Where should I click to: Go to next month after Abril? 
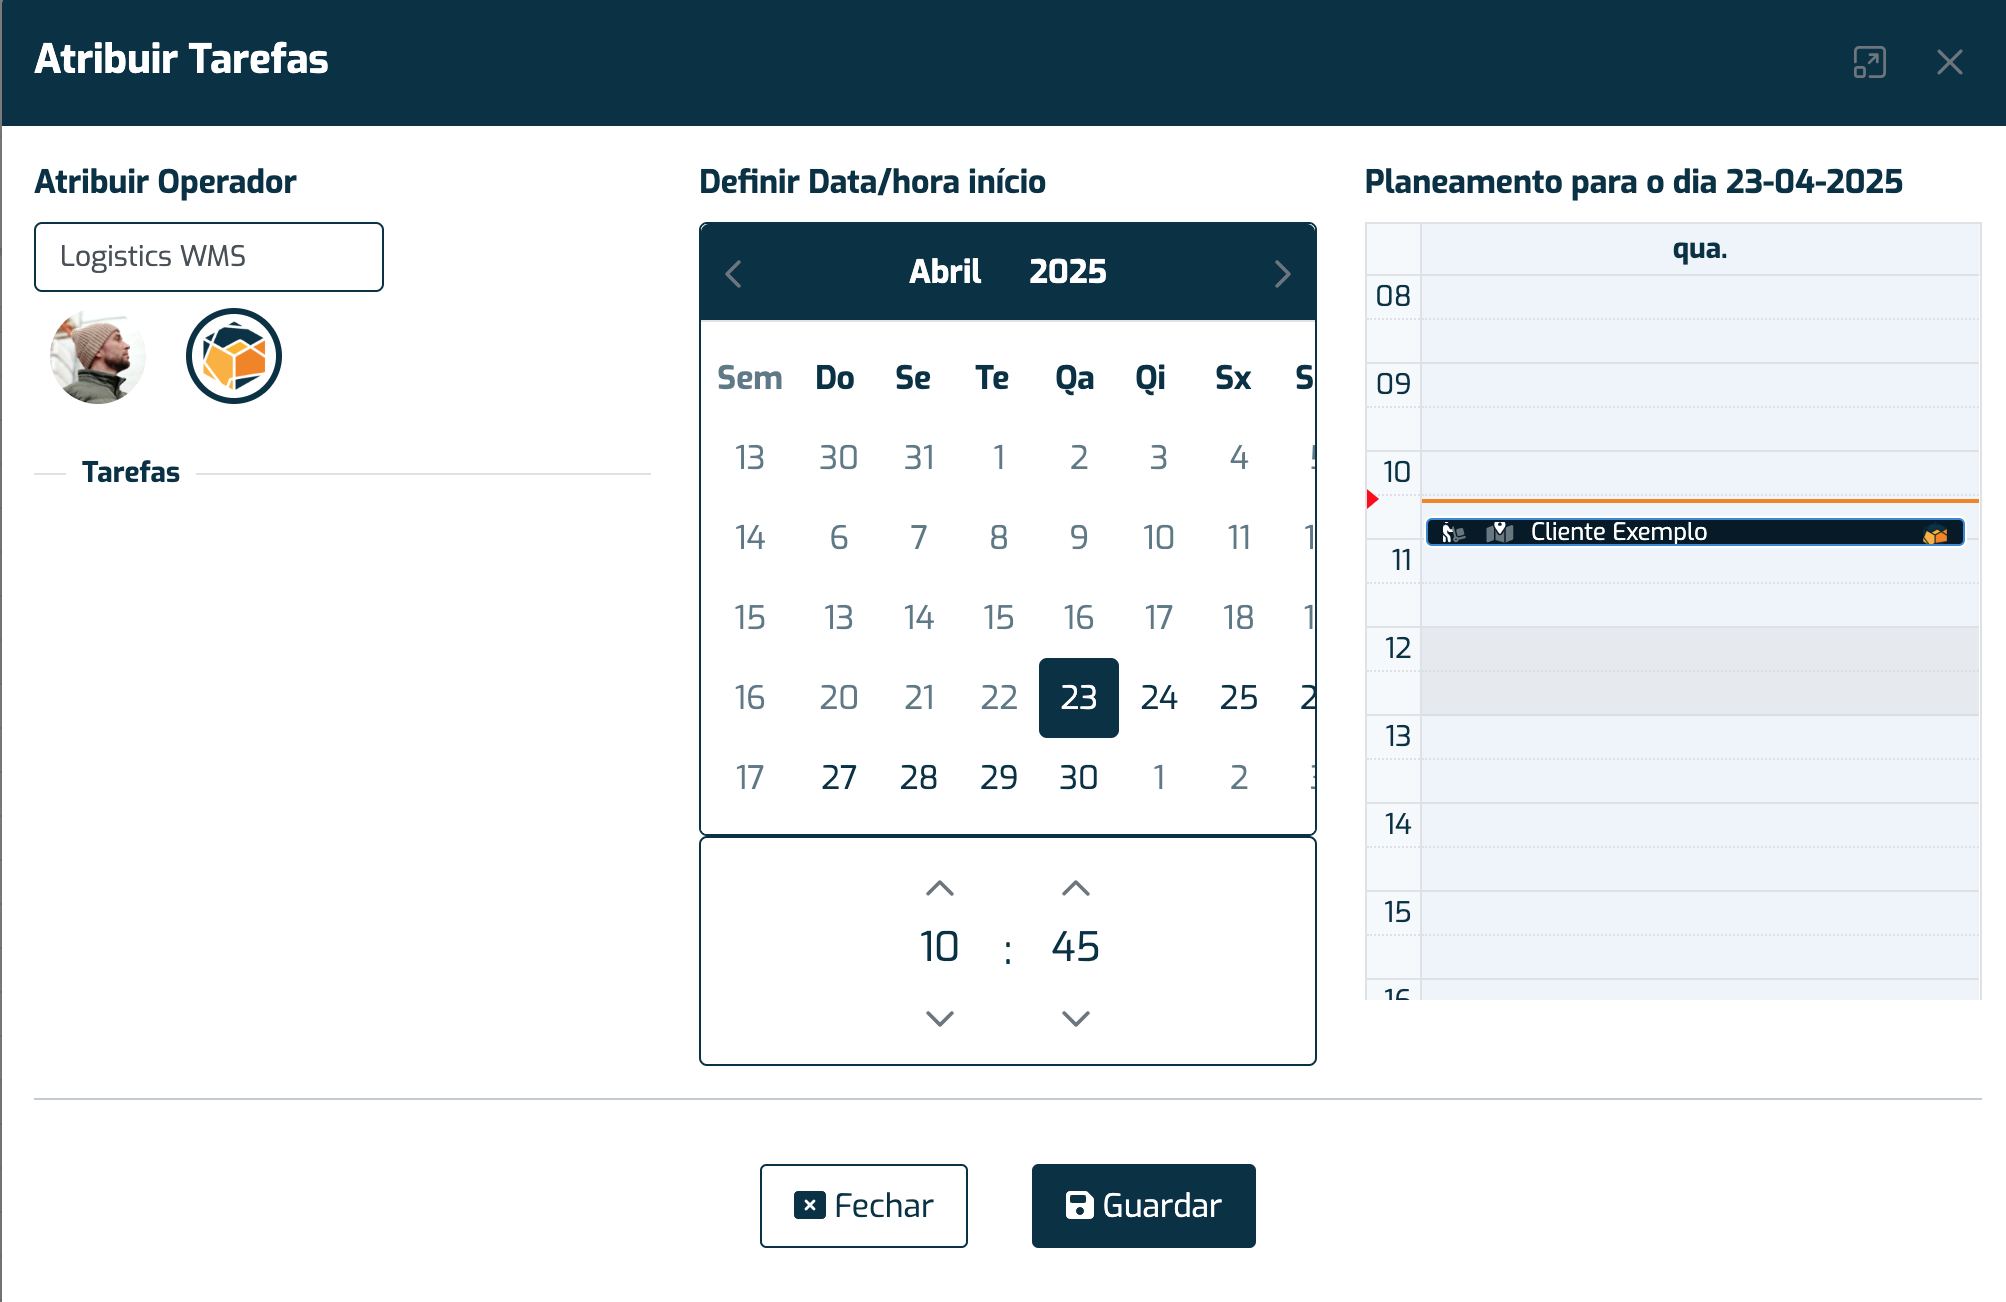click(x=1283, y=274)
